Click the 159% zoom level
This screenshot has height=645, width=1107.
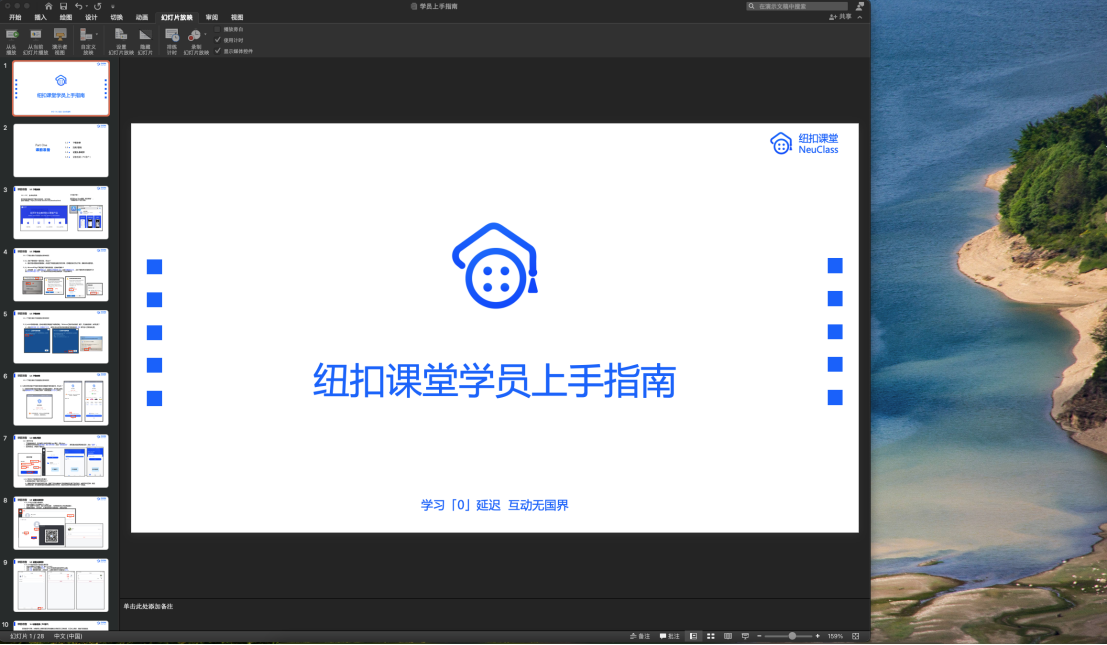[835, 636]
